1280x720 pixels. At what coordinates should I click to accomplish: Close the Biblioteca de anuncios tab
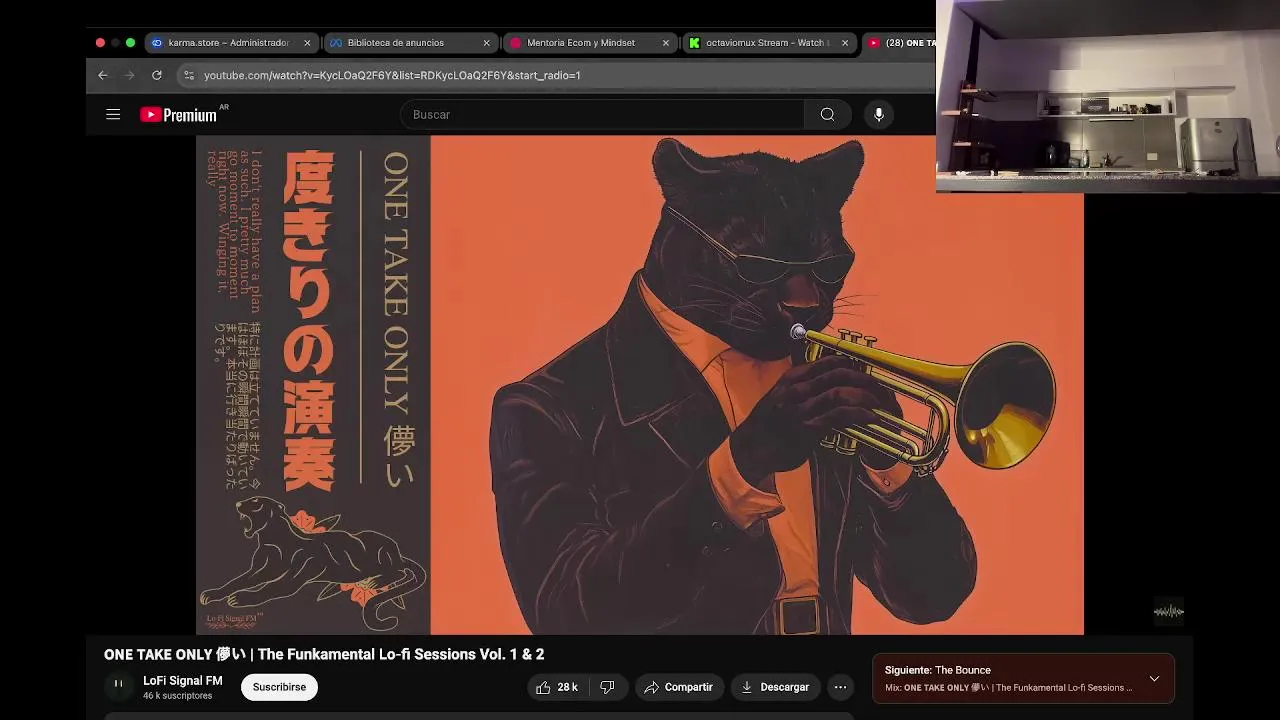tap(487, 43)
